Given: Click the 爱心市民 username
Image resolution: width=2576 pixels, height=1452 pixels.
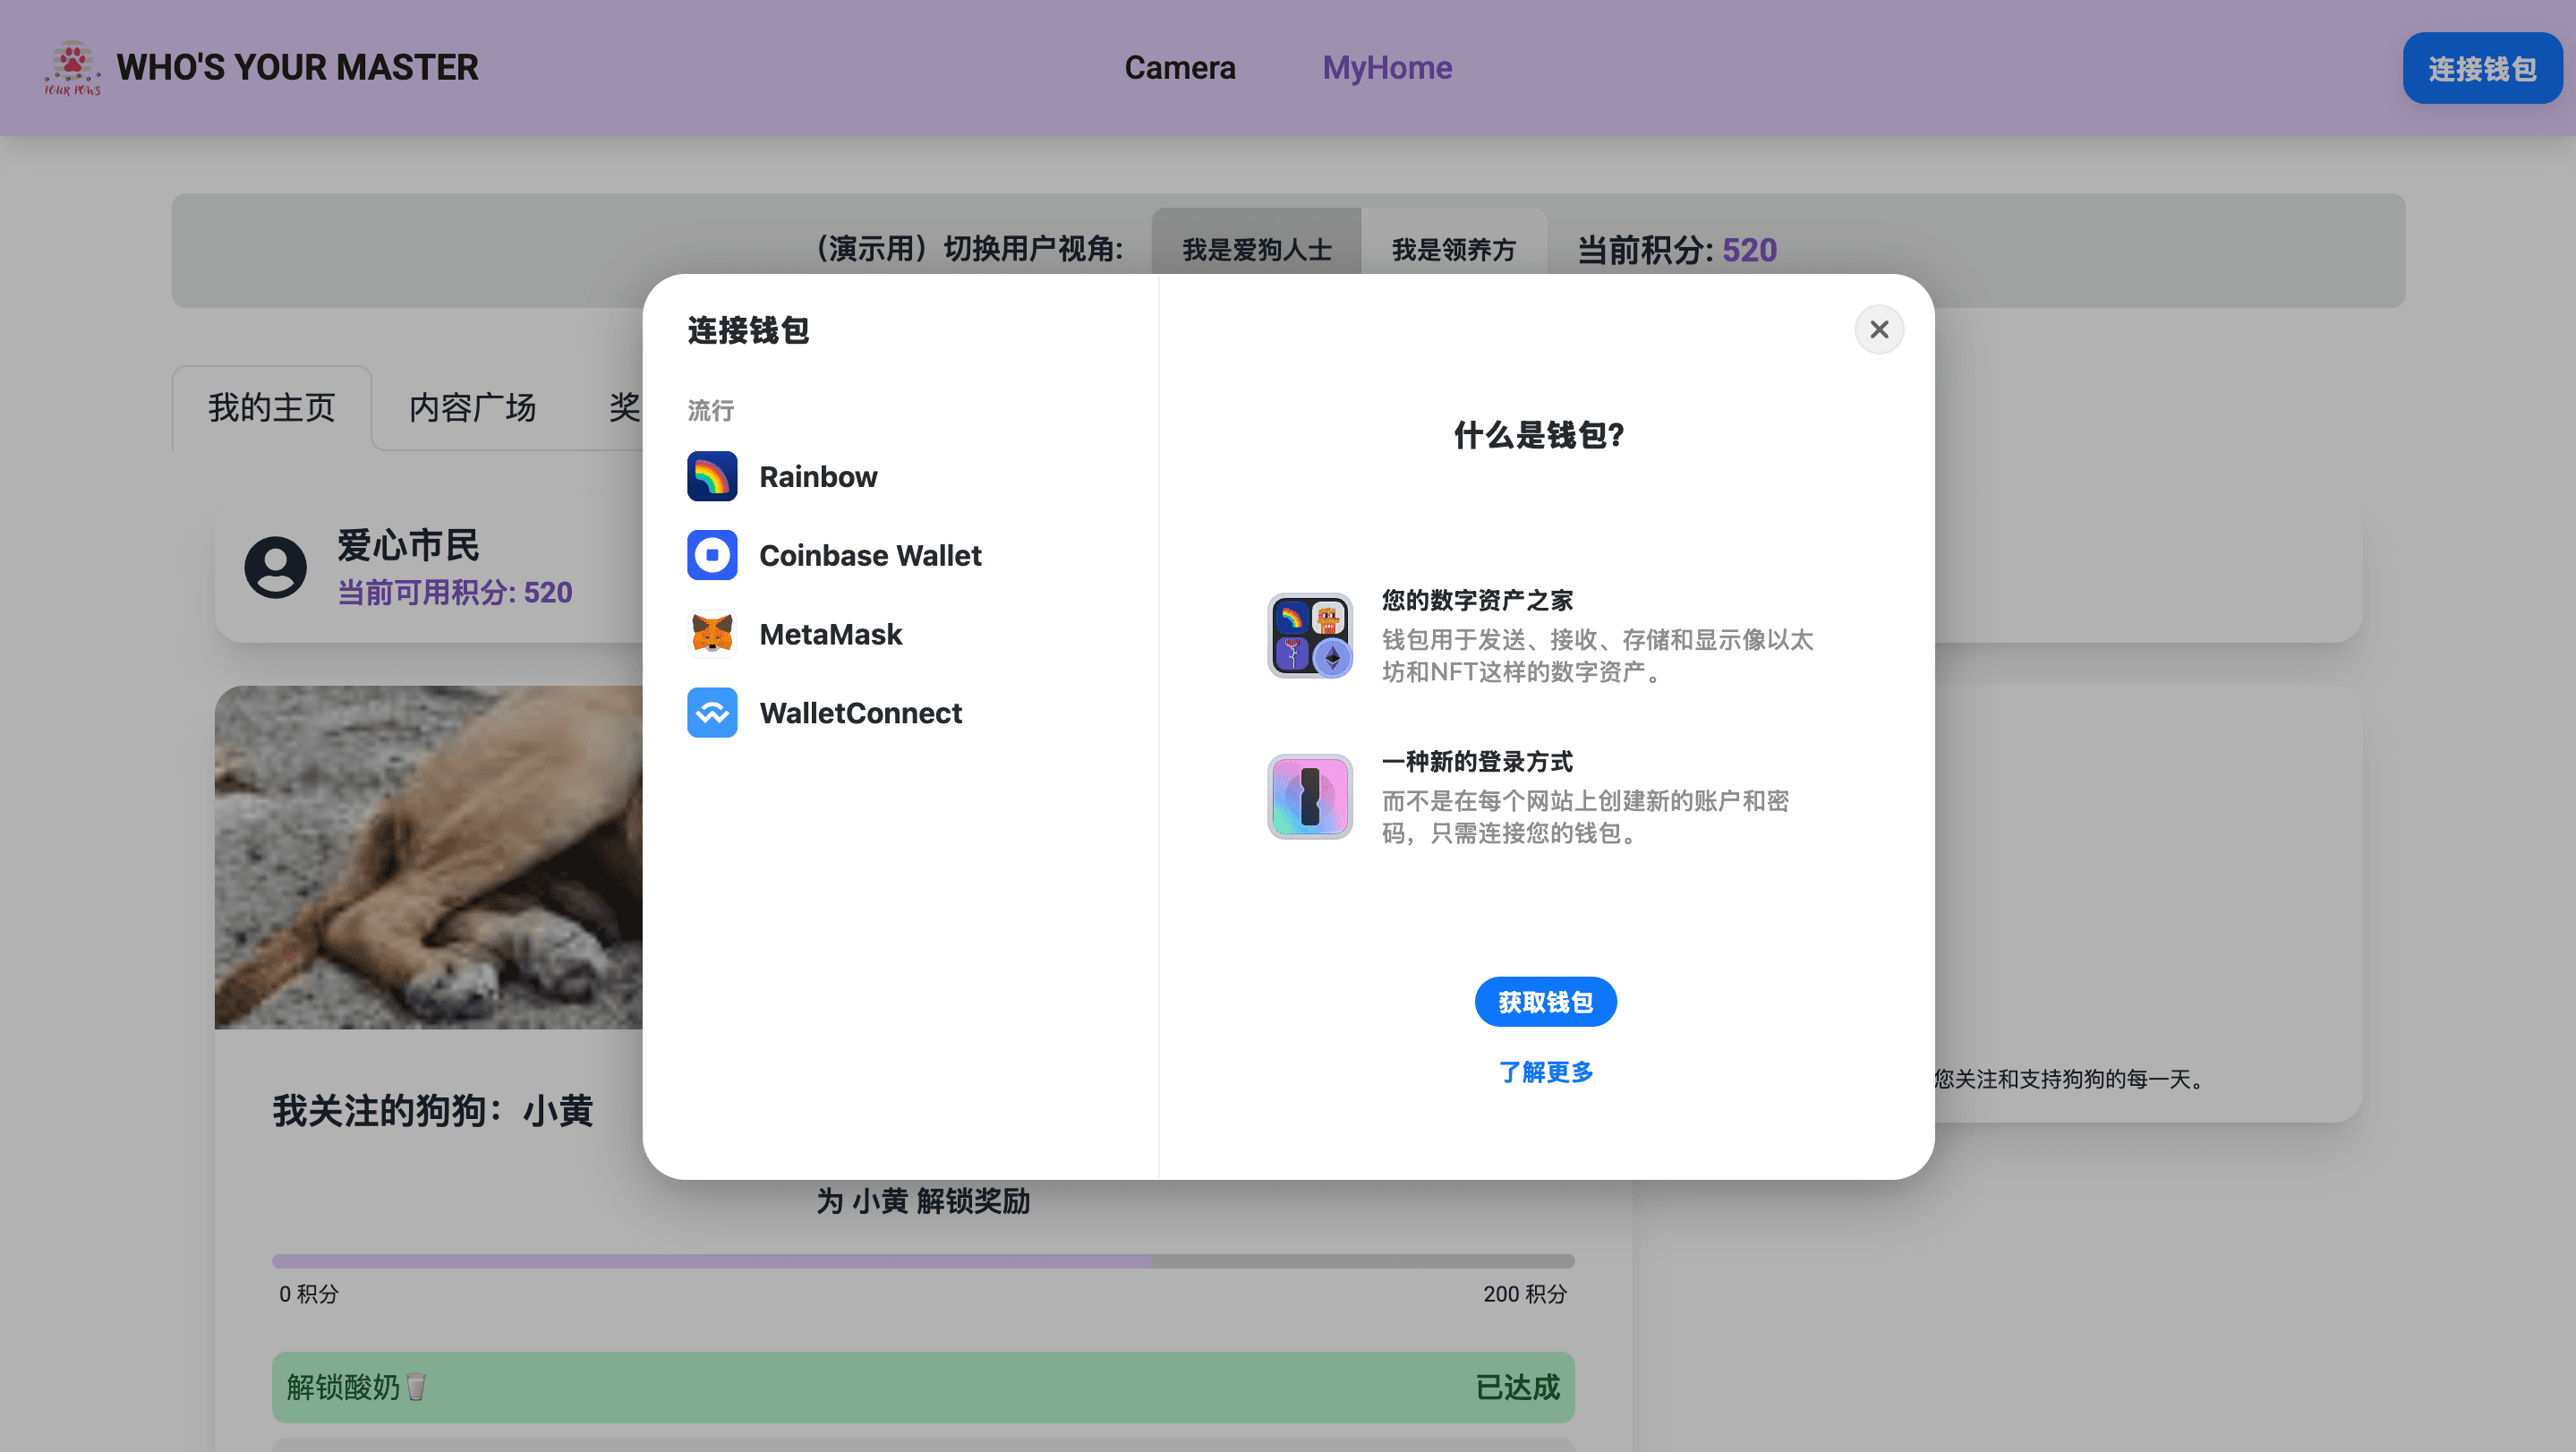Looking at the screenshot, I should [x=408, y=546].
